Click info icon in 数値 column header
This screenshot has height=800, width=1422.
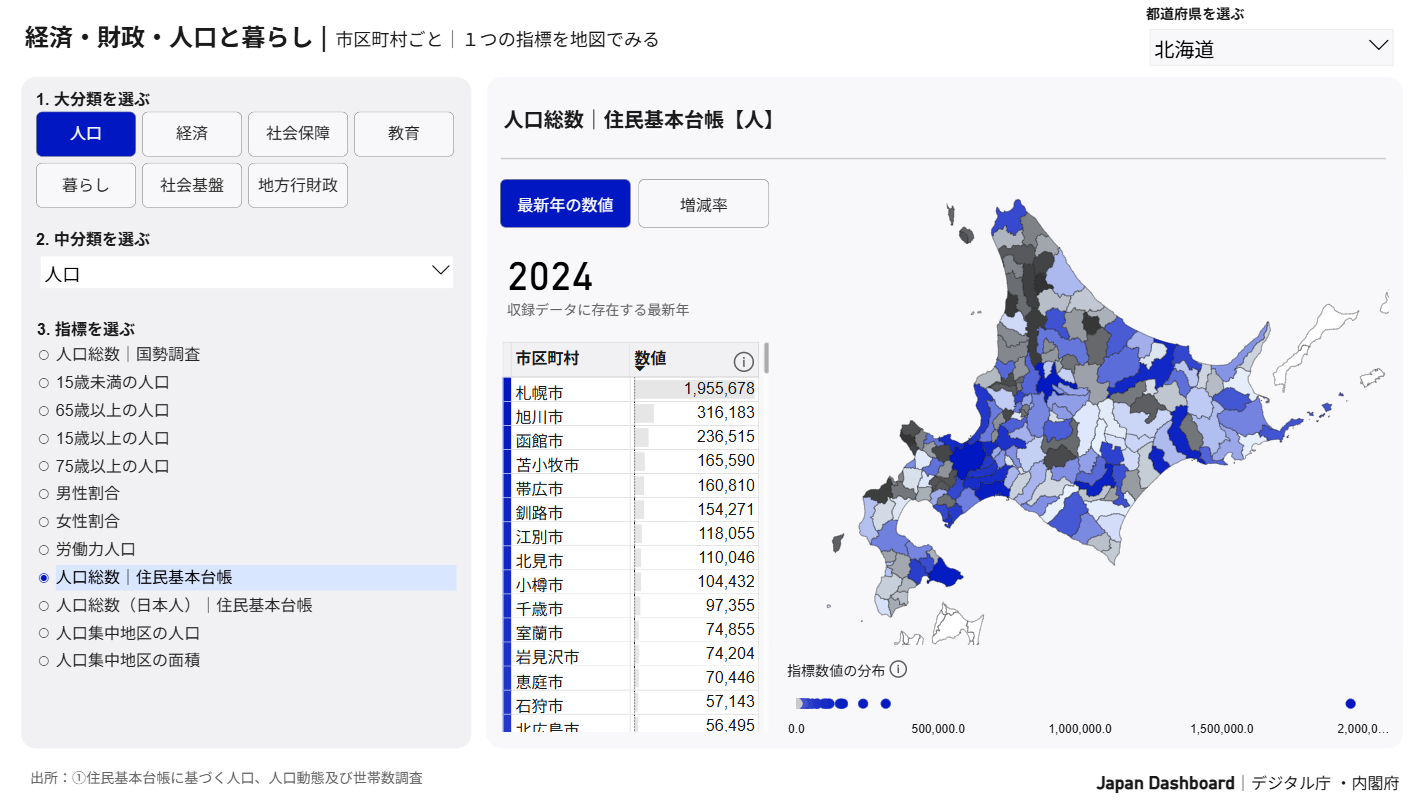(743, 361)
